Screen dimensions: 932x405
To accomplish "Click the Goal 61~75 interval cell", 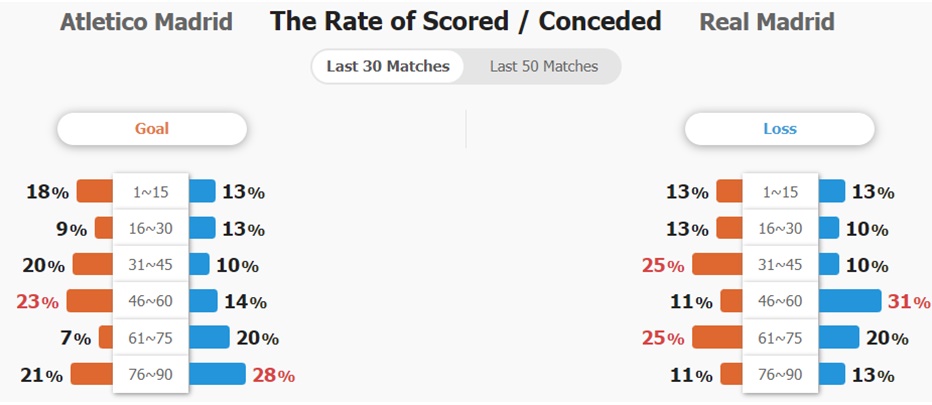I will point(150,338).
